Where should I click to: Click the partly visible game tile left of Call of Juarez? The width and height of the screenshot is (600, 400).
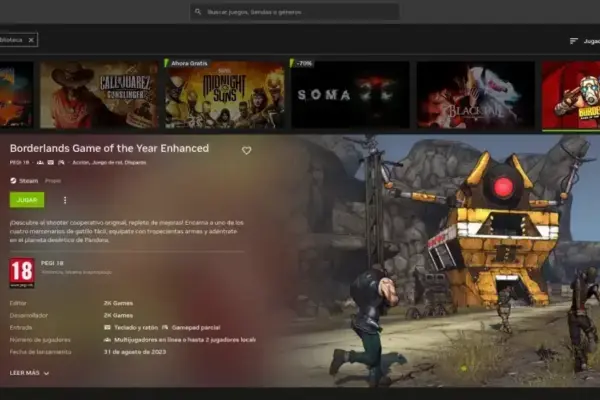pyautogui.click(x=16, y=94)
